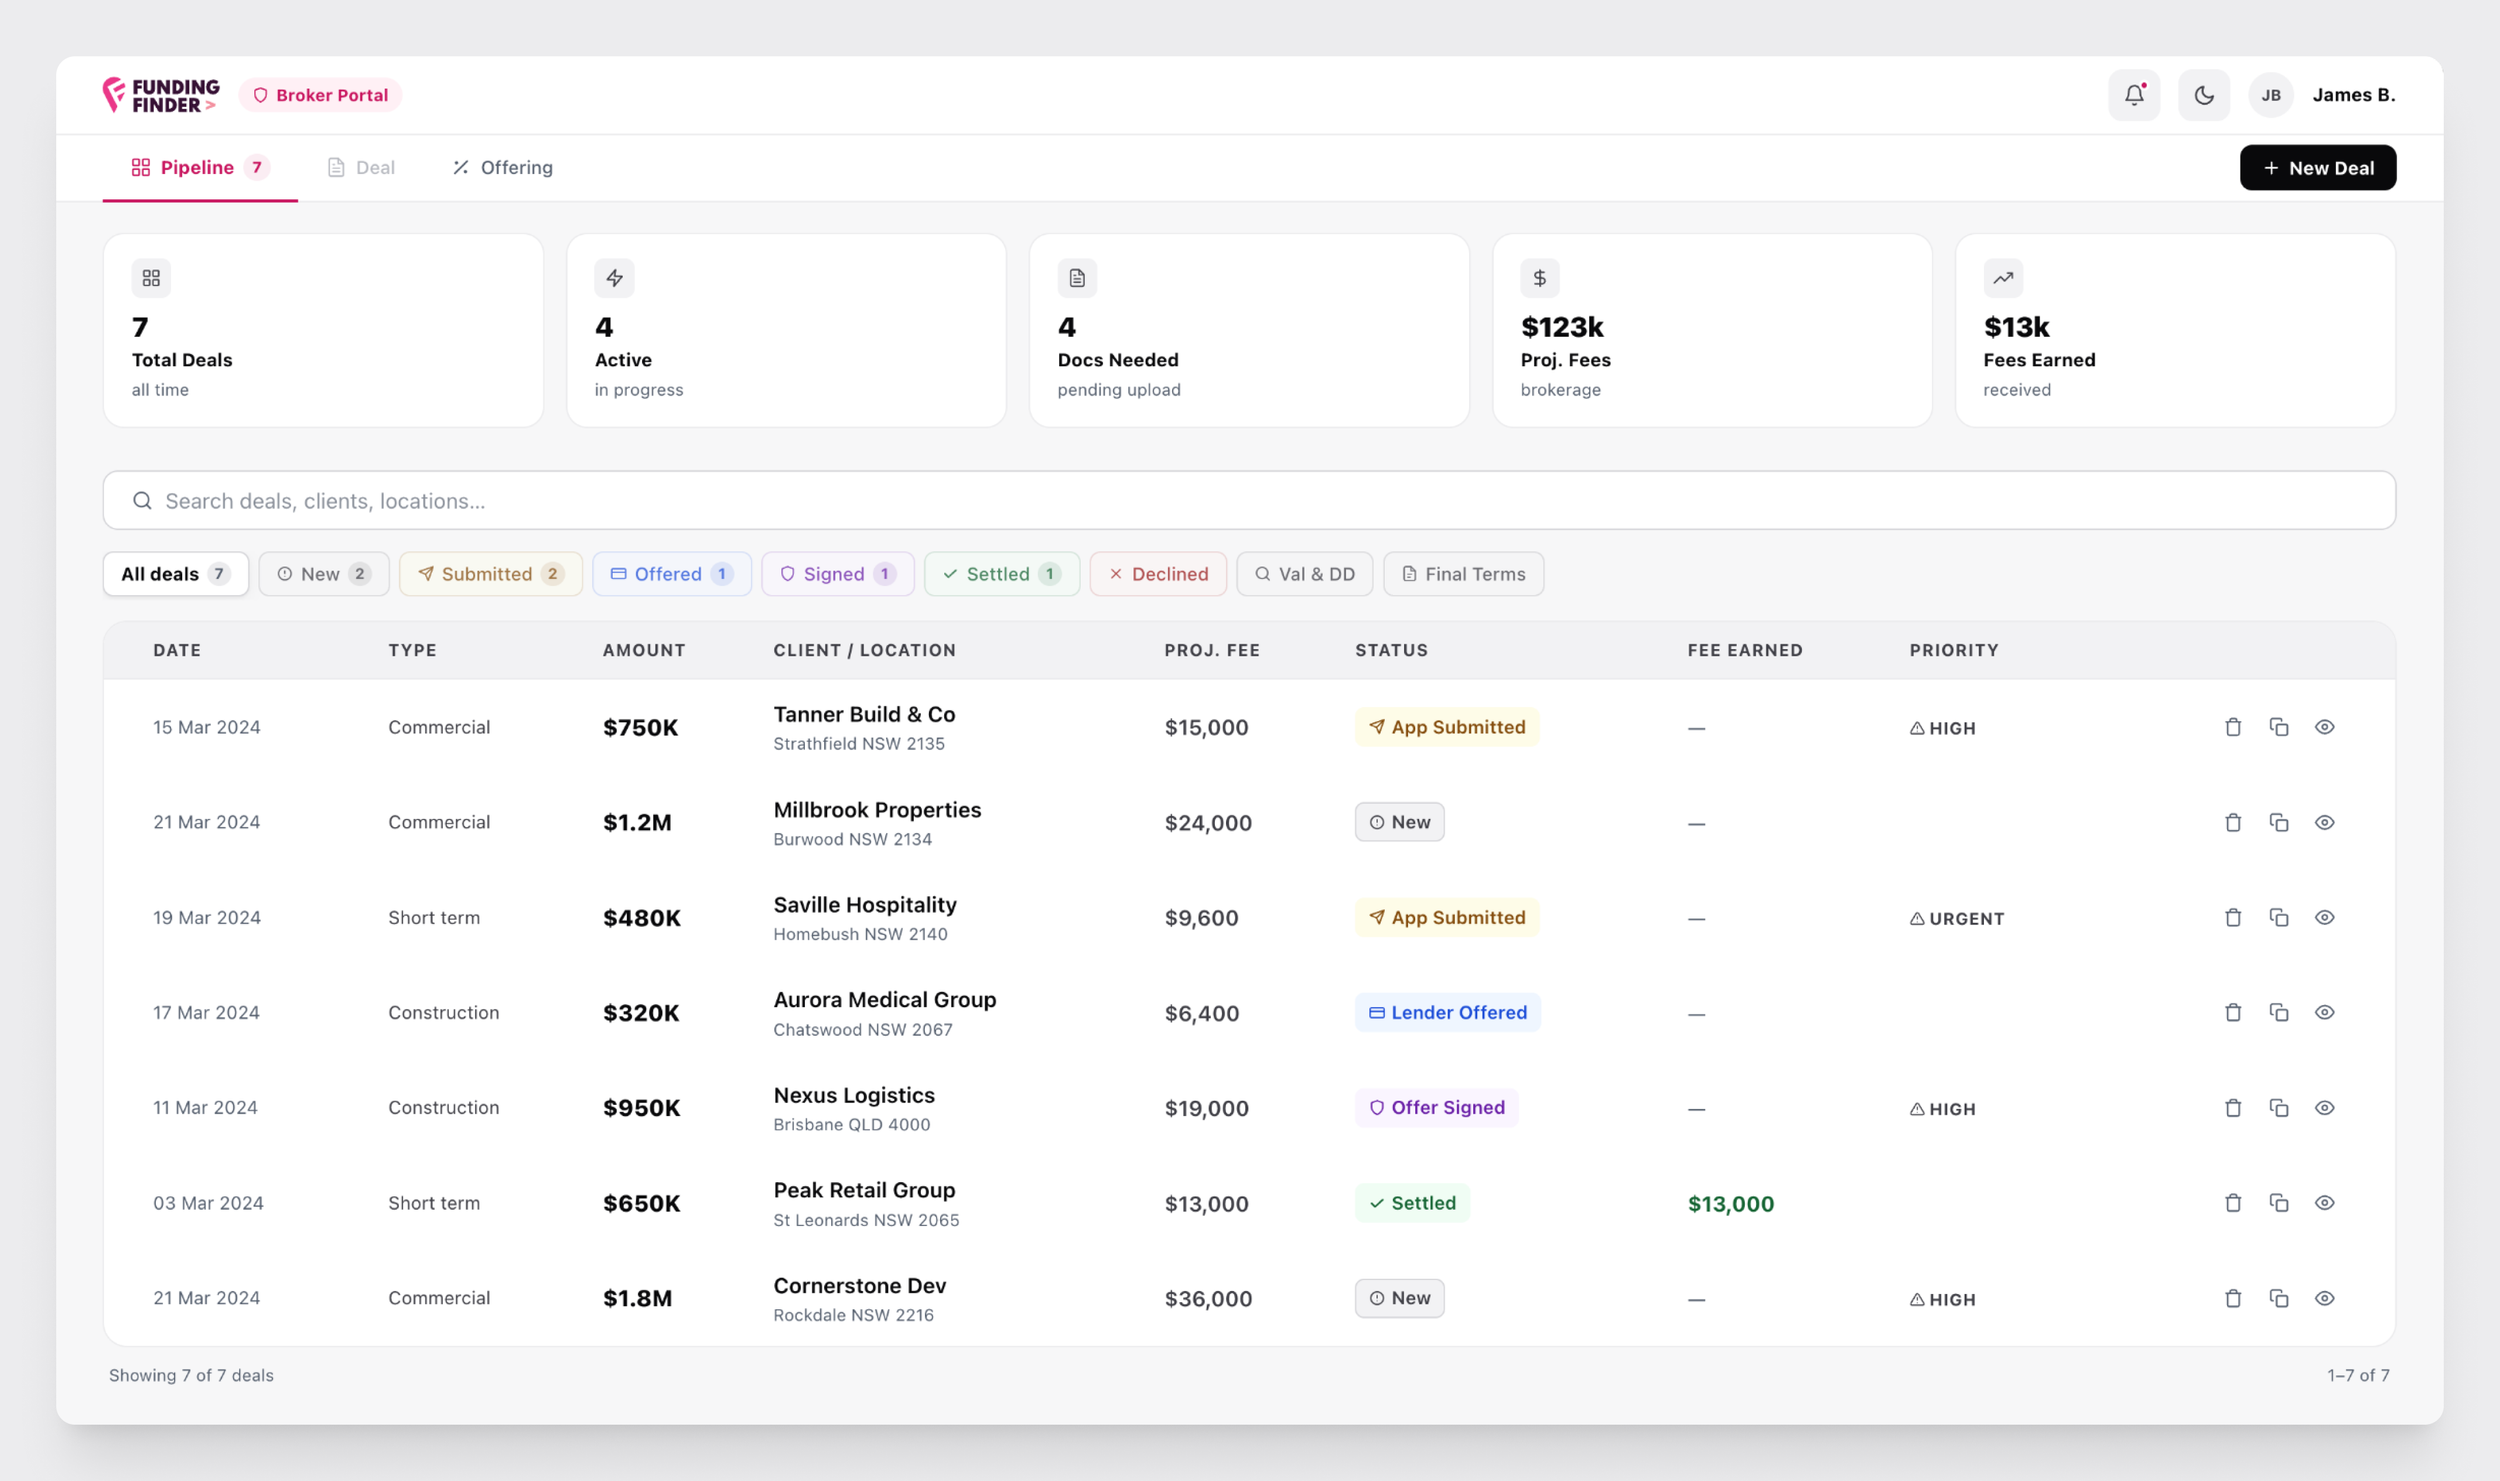
Task: Copy the Nexus Logistics deal
Action: coord(2278,1107)
